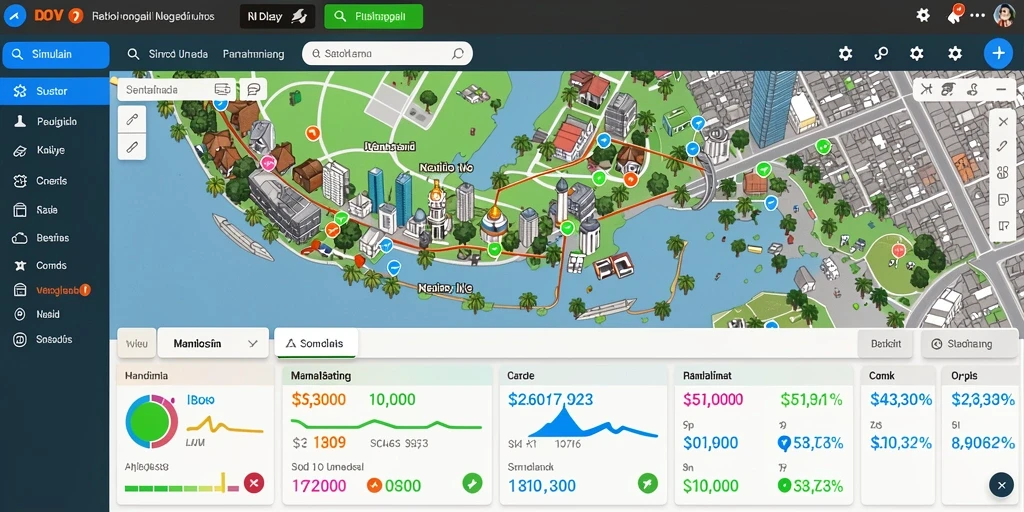
Task: Select the pencil tool on the map
Action: (132, 147)
